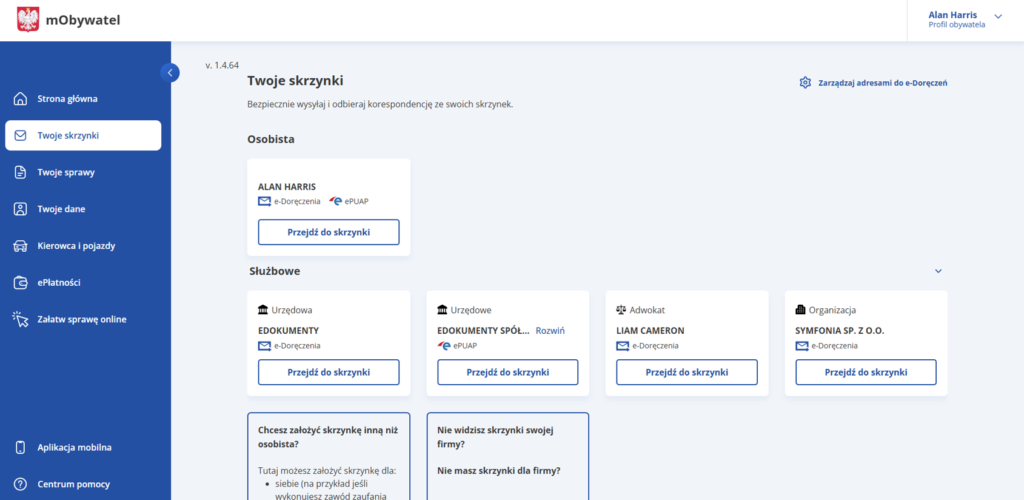This screenshot has height=500, width=1024.
Task: Go to Twoje sprawy in the sidebar
Action: (x=83, y=172)
